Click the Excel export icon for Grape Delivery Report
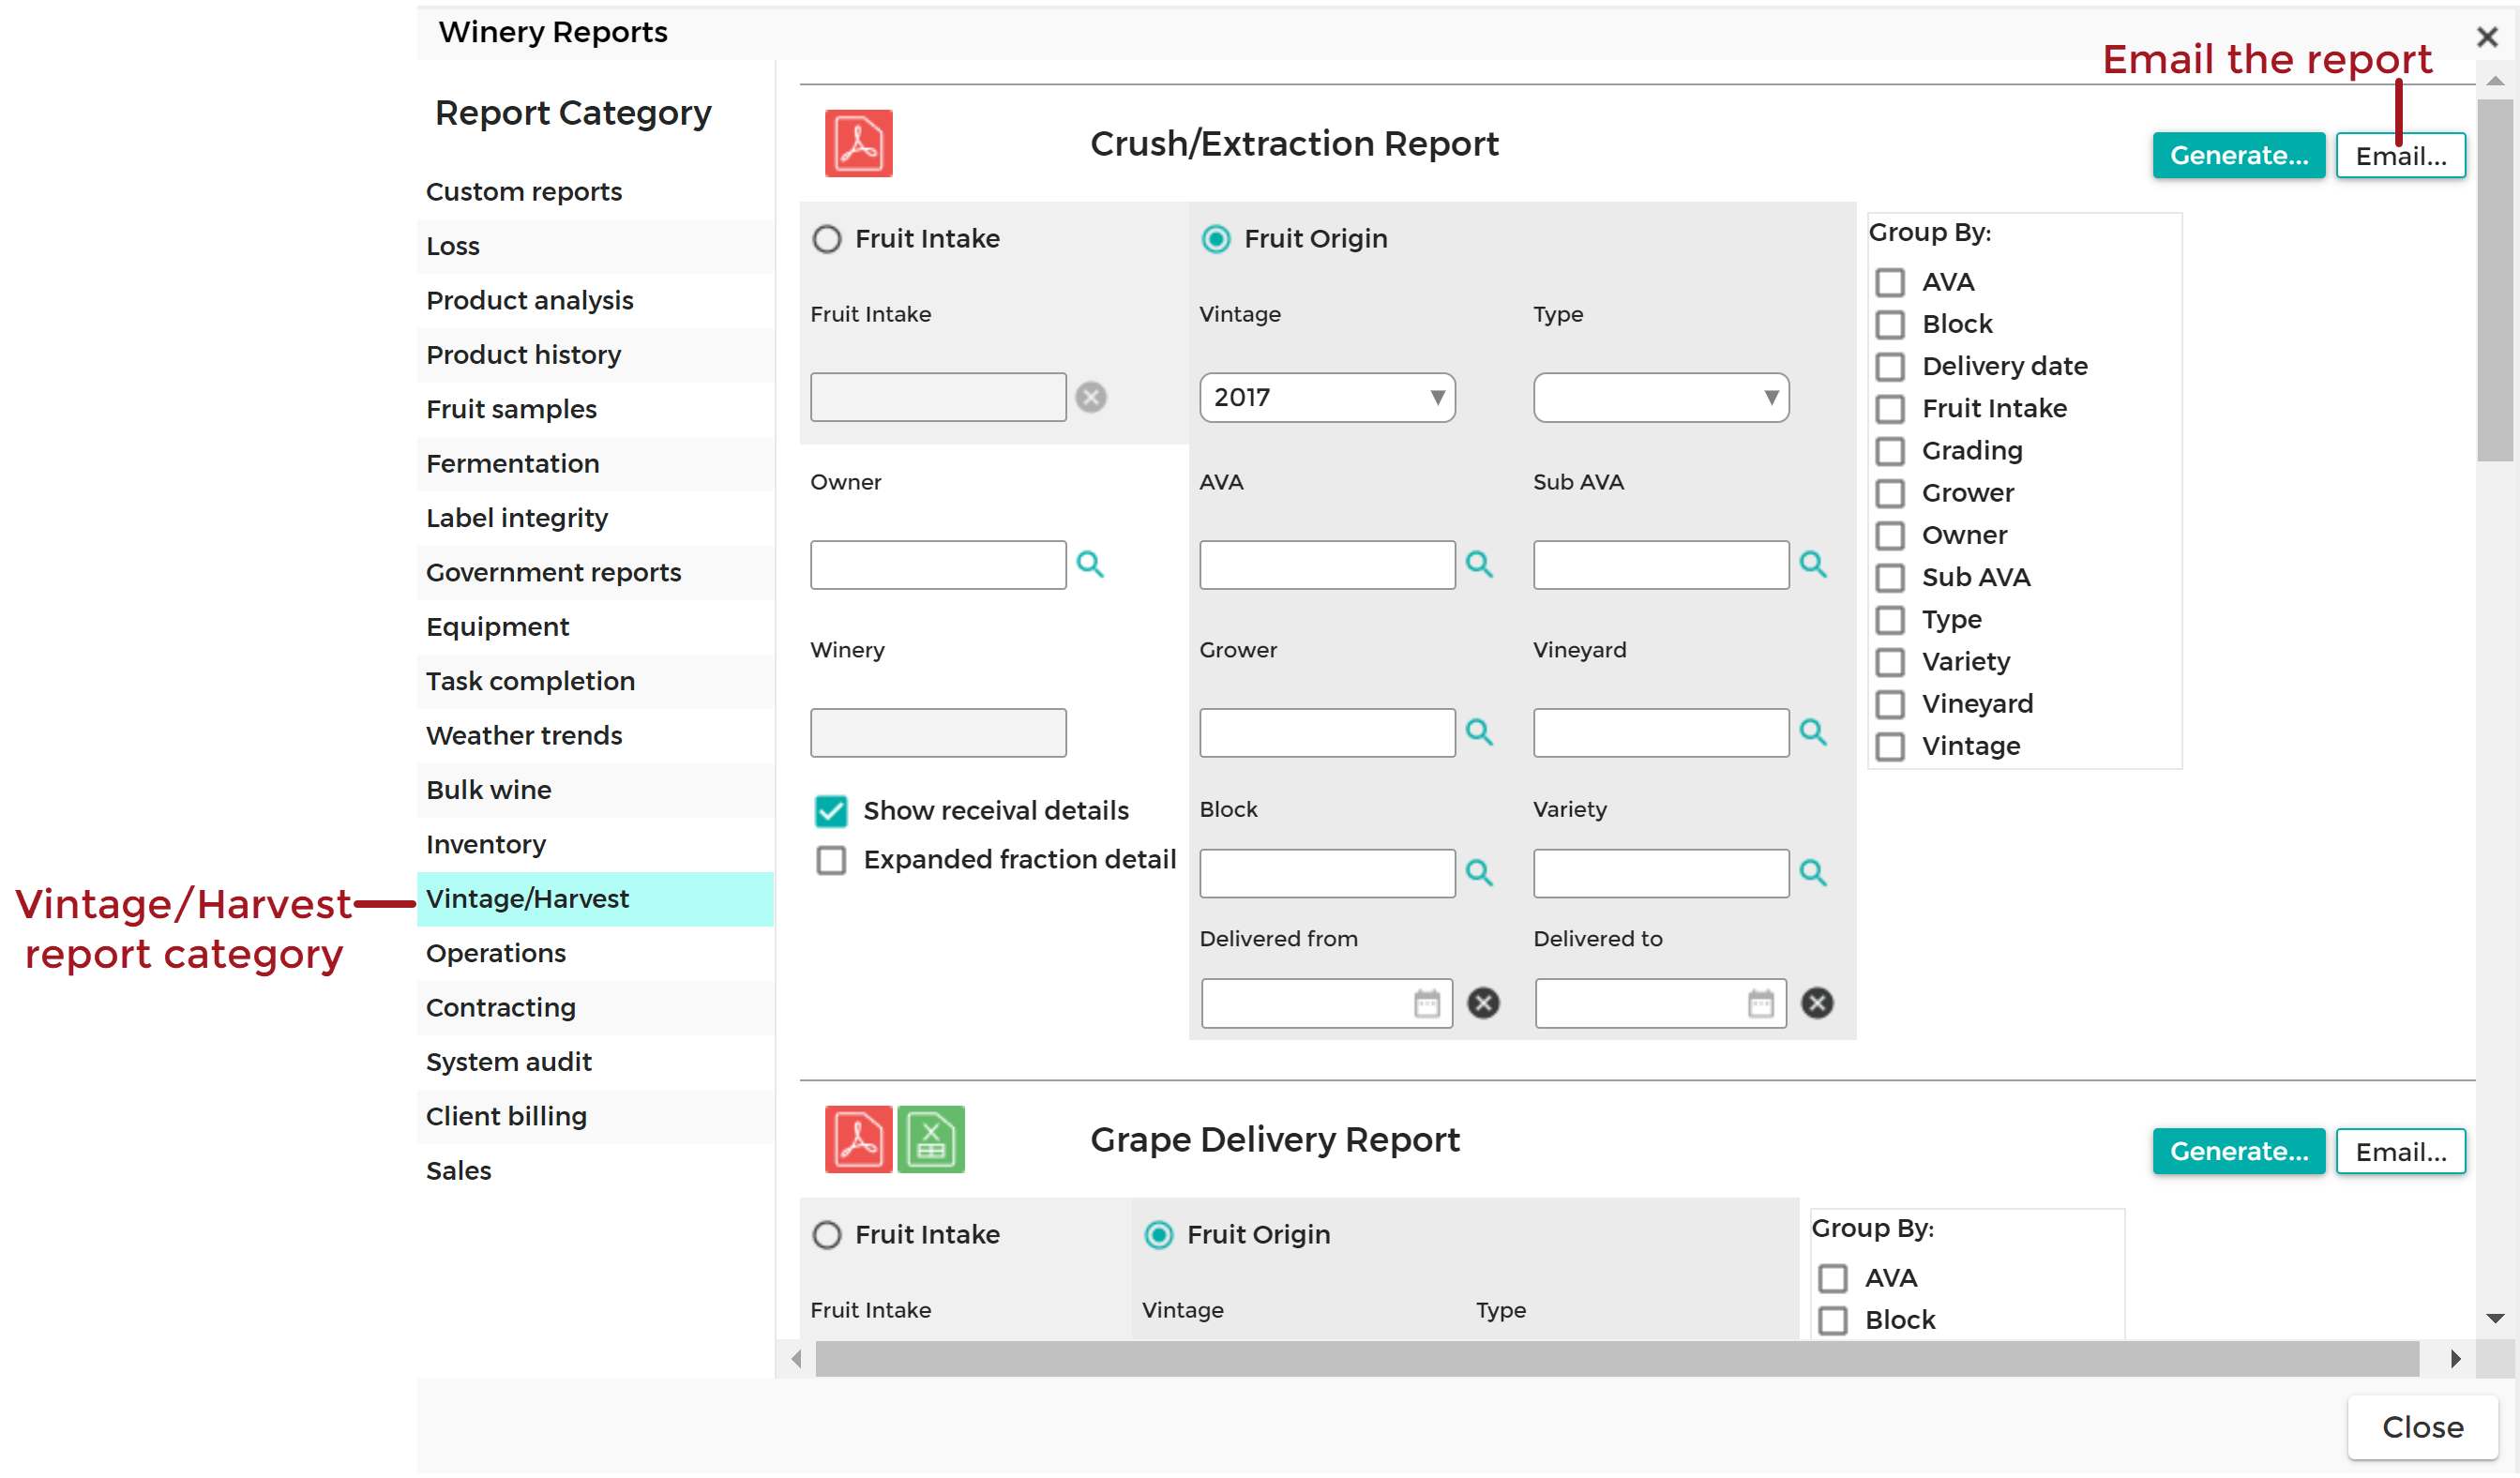This screenshot has width=2520, height=1478. (x=930, y=1139)
